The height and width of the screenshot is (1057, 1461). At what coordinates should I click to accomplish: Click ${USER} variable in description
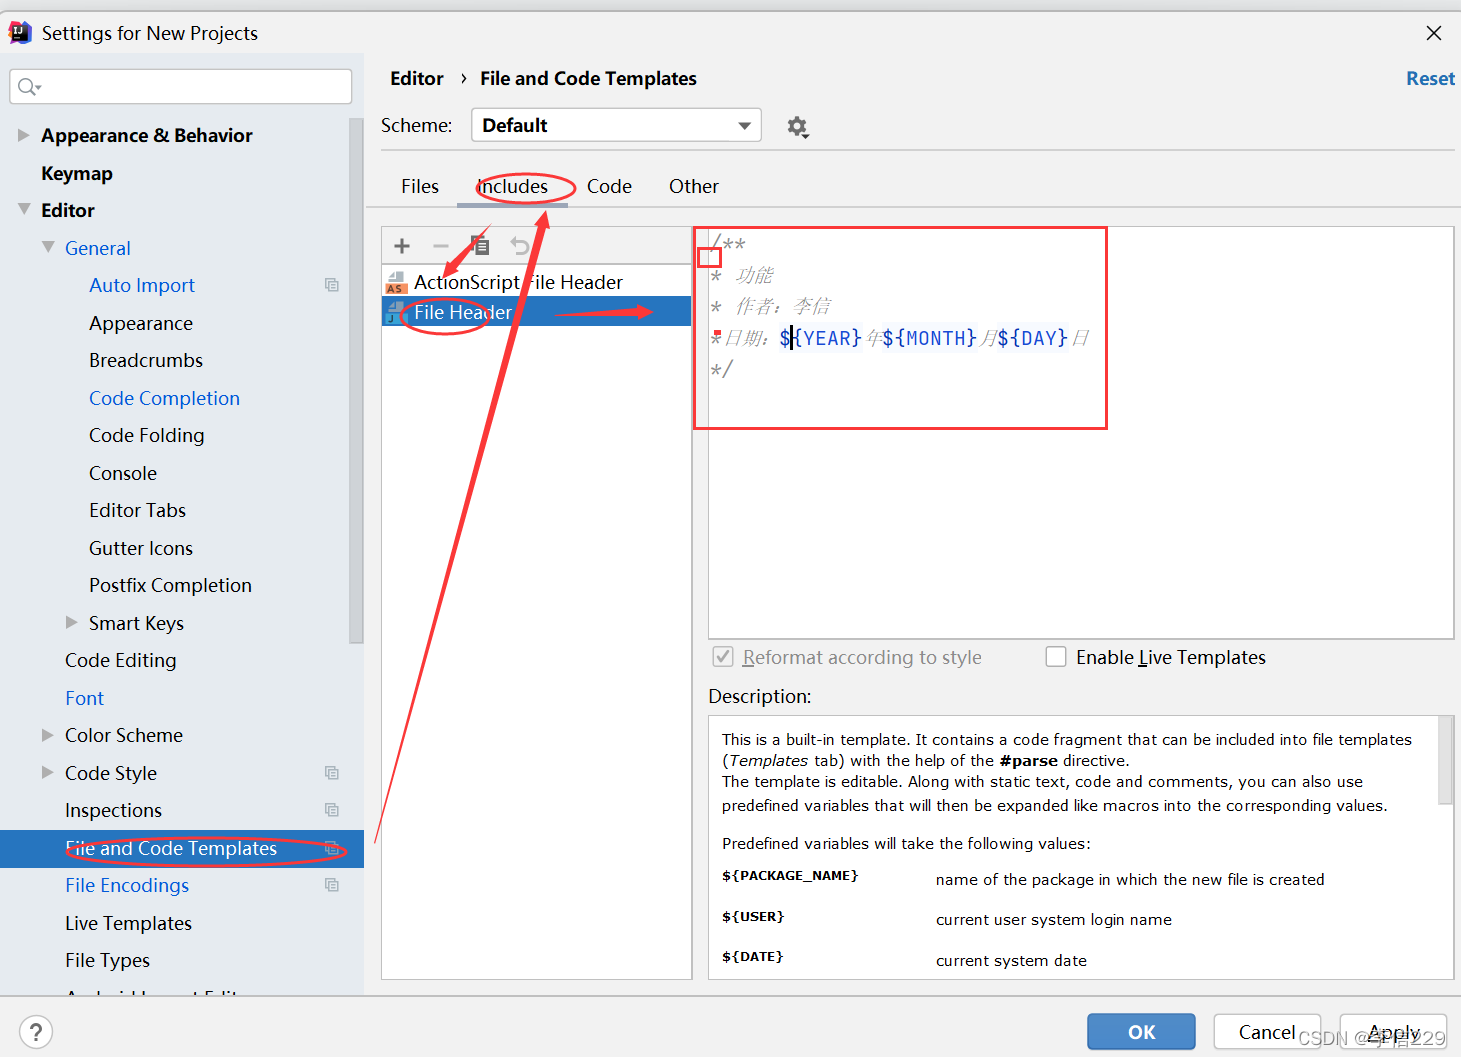pos(753,917)
